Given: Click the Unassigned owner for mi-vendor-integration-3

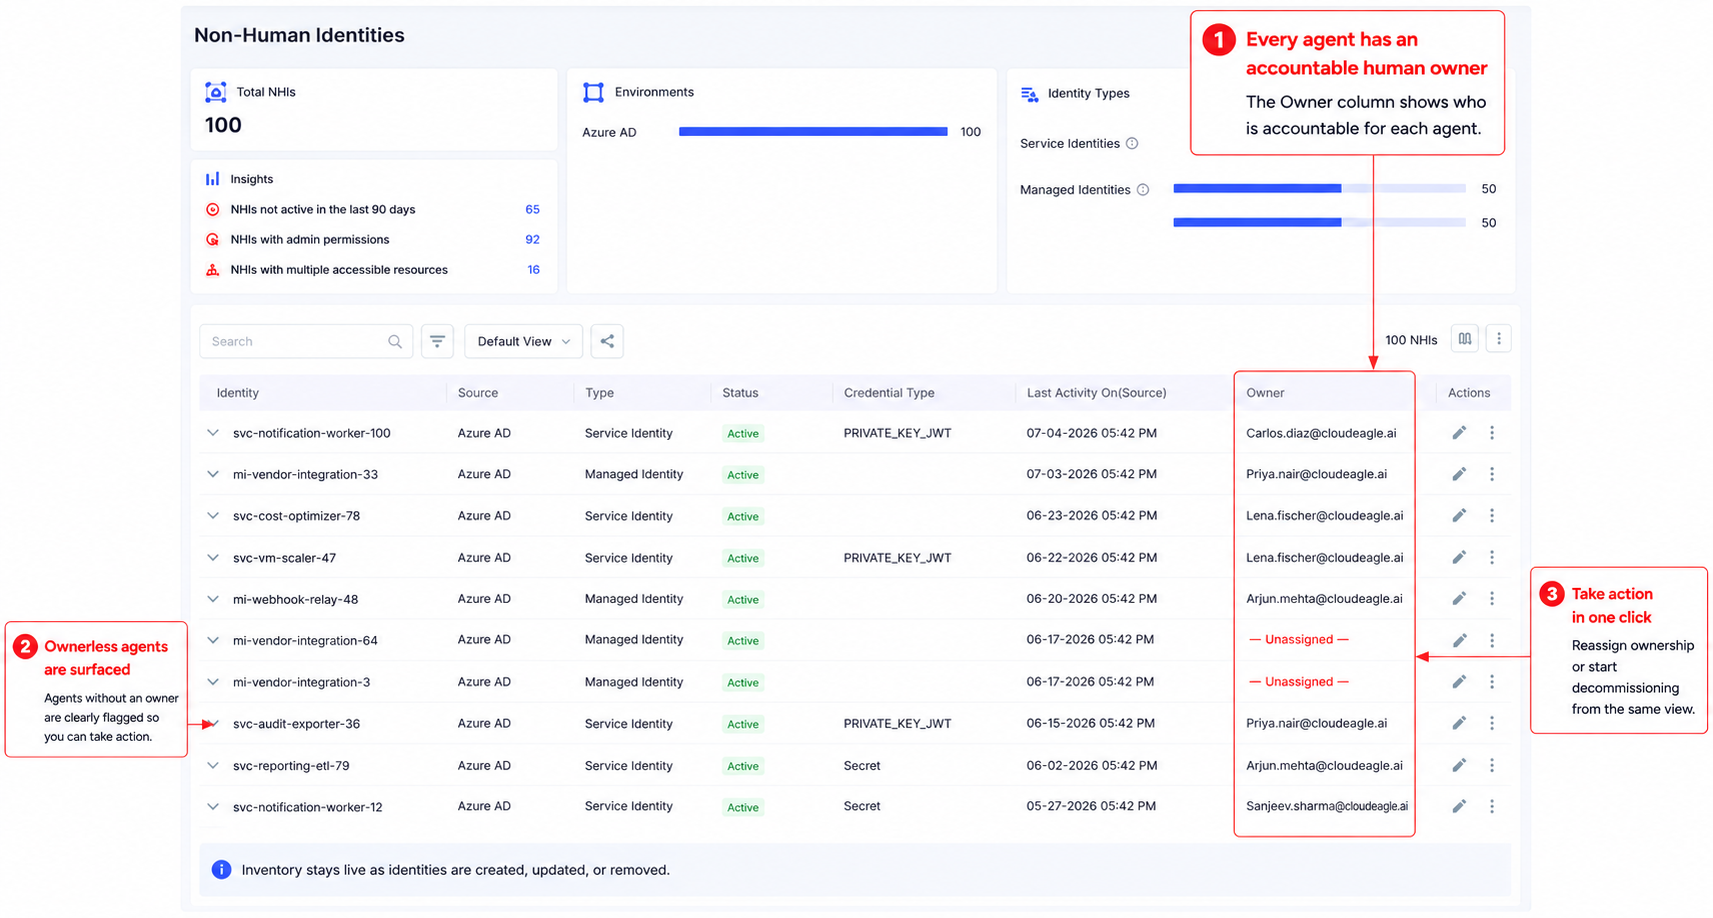Looking at the screenshot, I should point(1298,681).
